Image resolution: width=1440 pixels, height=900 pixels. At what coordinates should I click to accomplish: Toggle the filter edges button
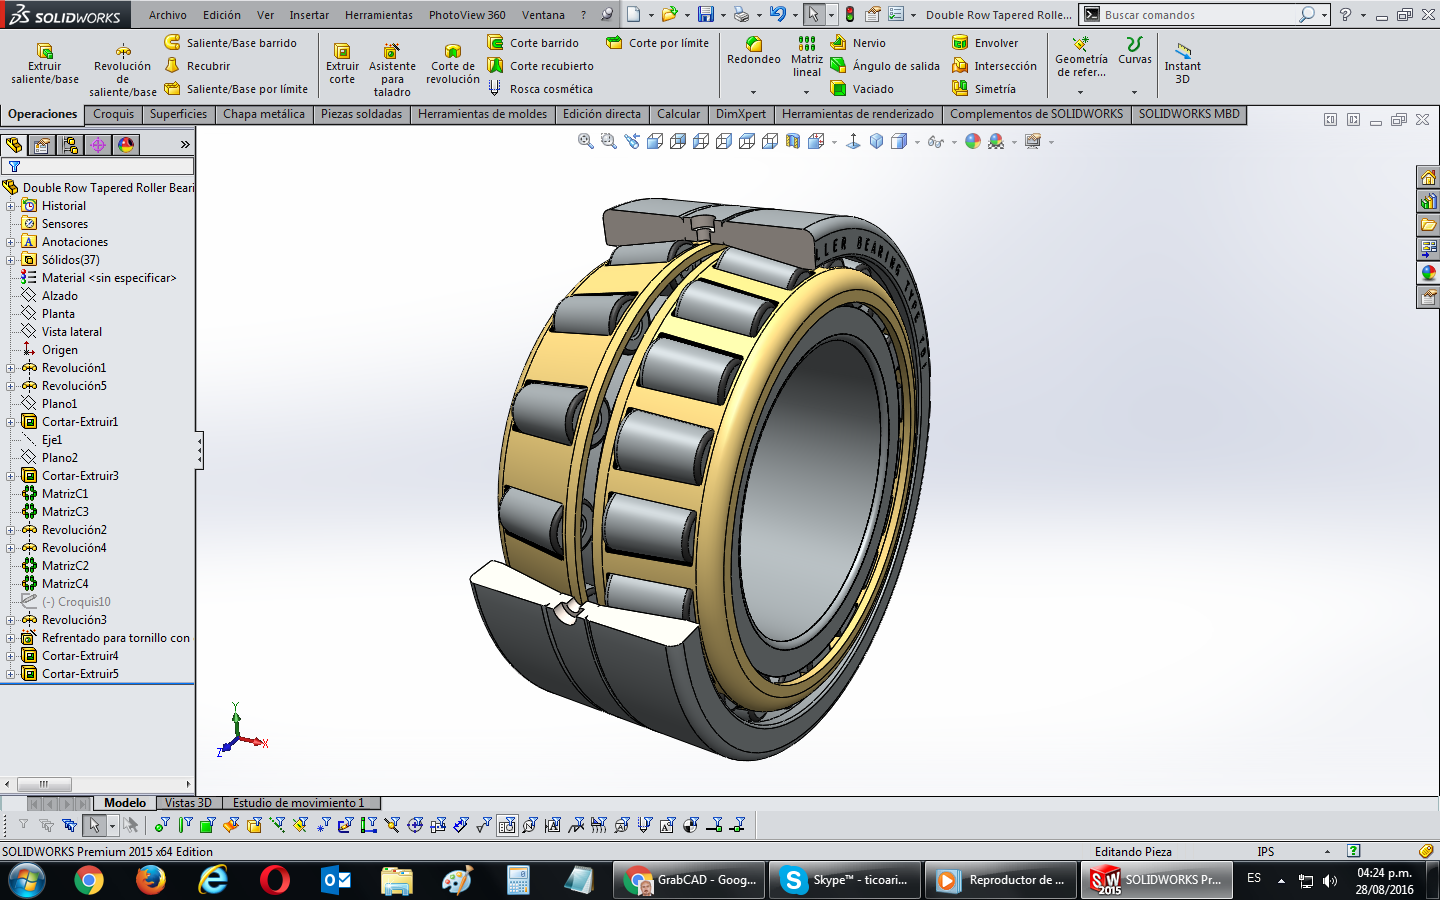(185, 825)
